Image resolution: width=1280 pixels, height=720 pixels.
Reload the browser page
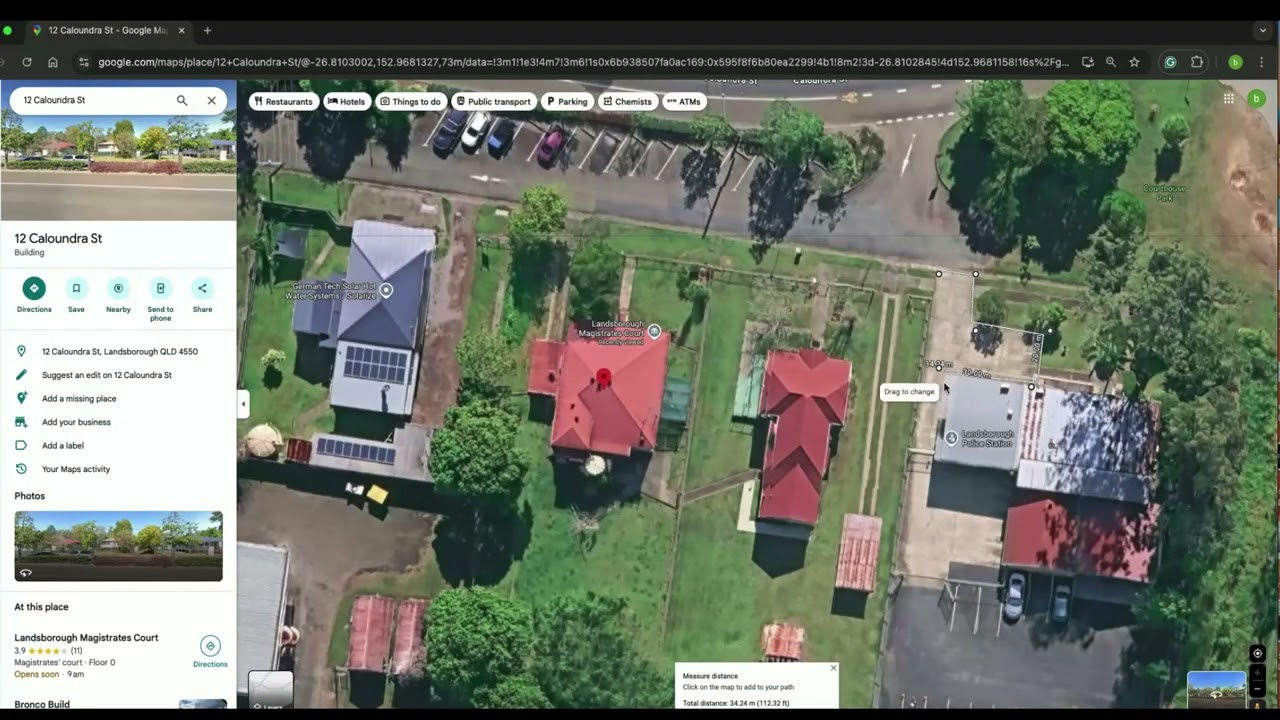coord(26,62)
